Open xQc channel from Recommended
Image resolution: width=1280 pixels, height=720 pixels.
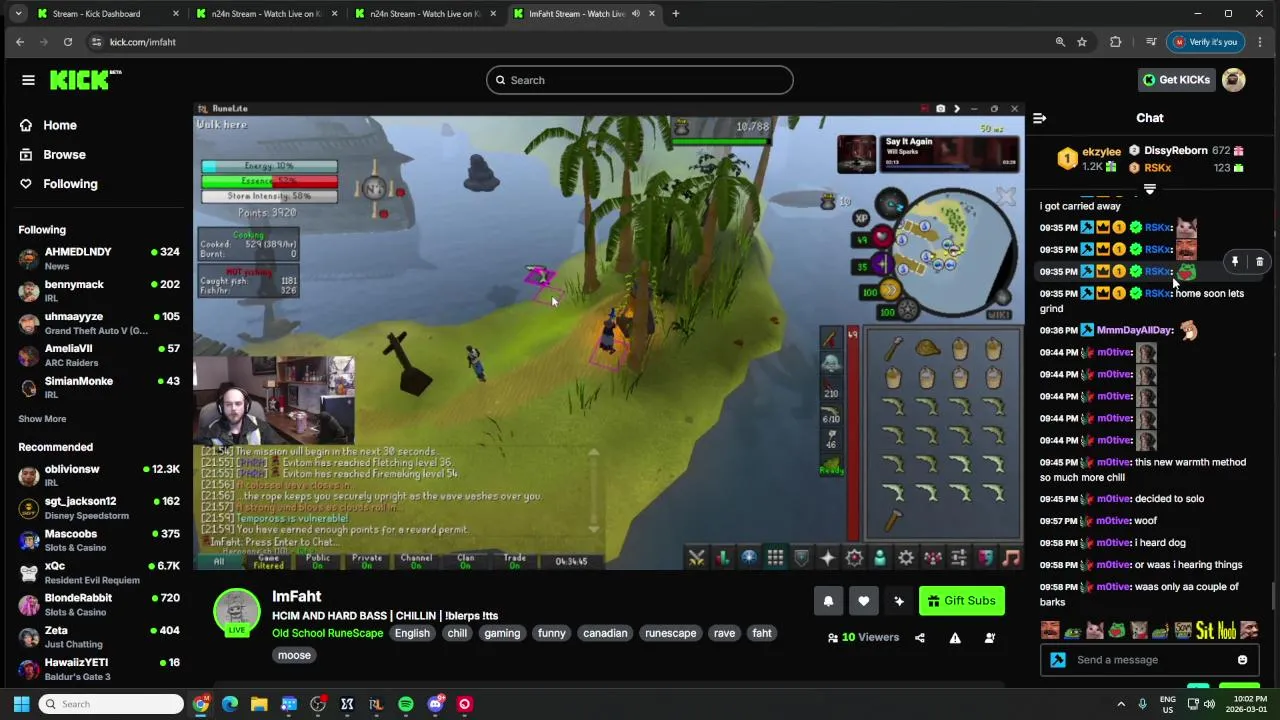(98, 572)
